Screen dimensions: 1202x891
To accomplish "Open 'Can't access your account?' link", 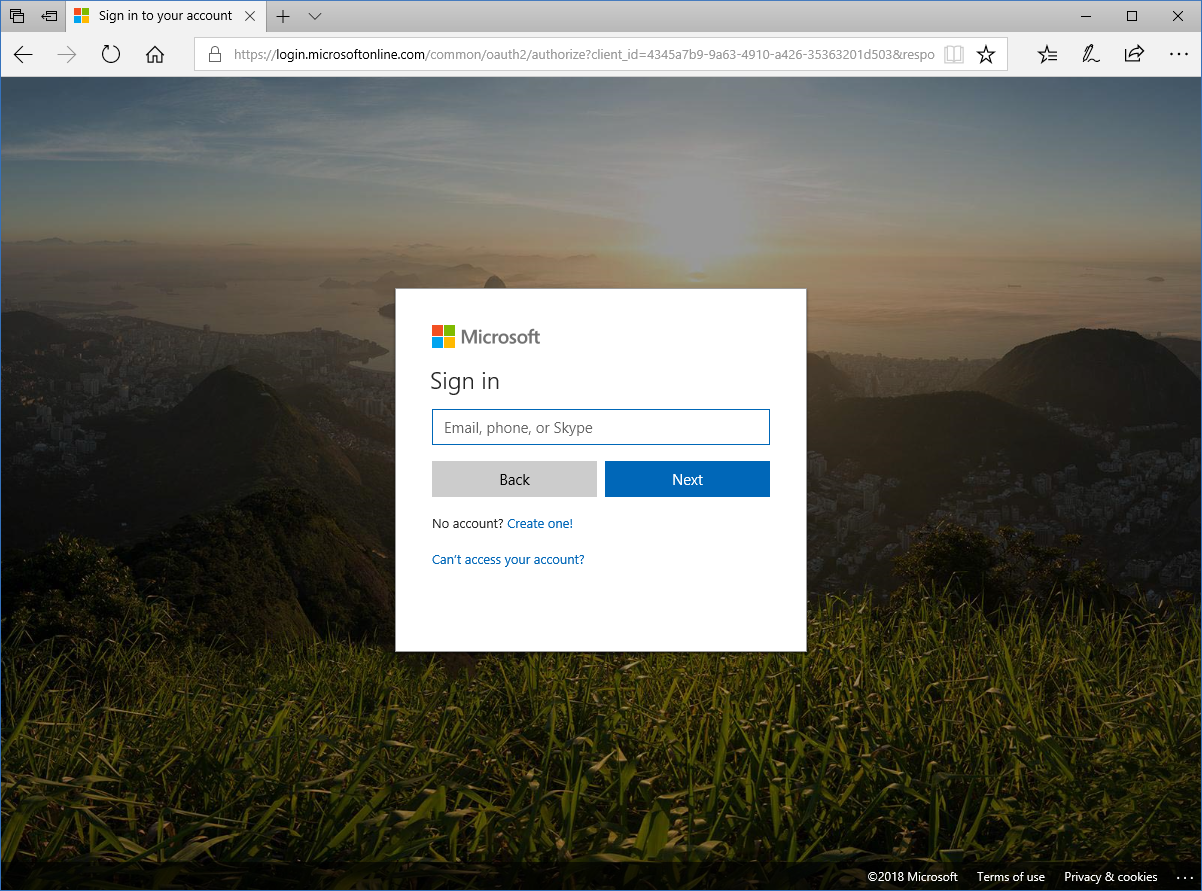I will (x=508, y=559).
